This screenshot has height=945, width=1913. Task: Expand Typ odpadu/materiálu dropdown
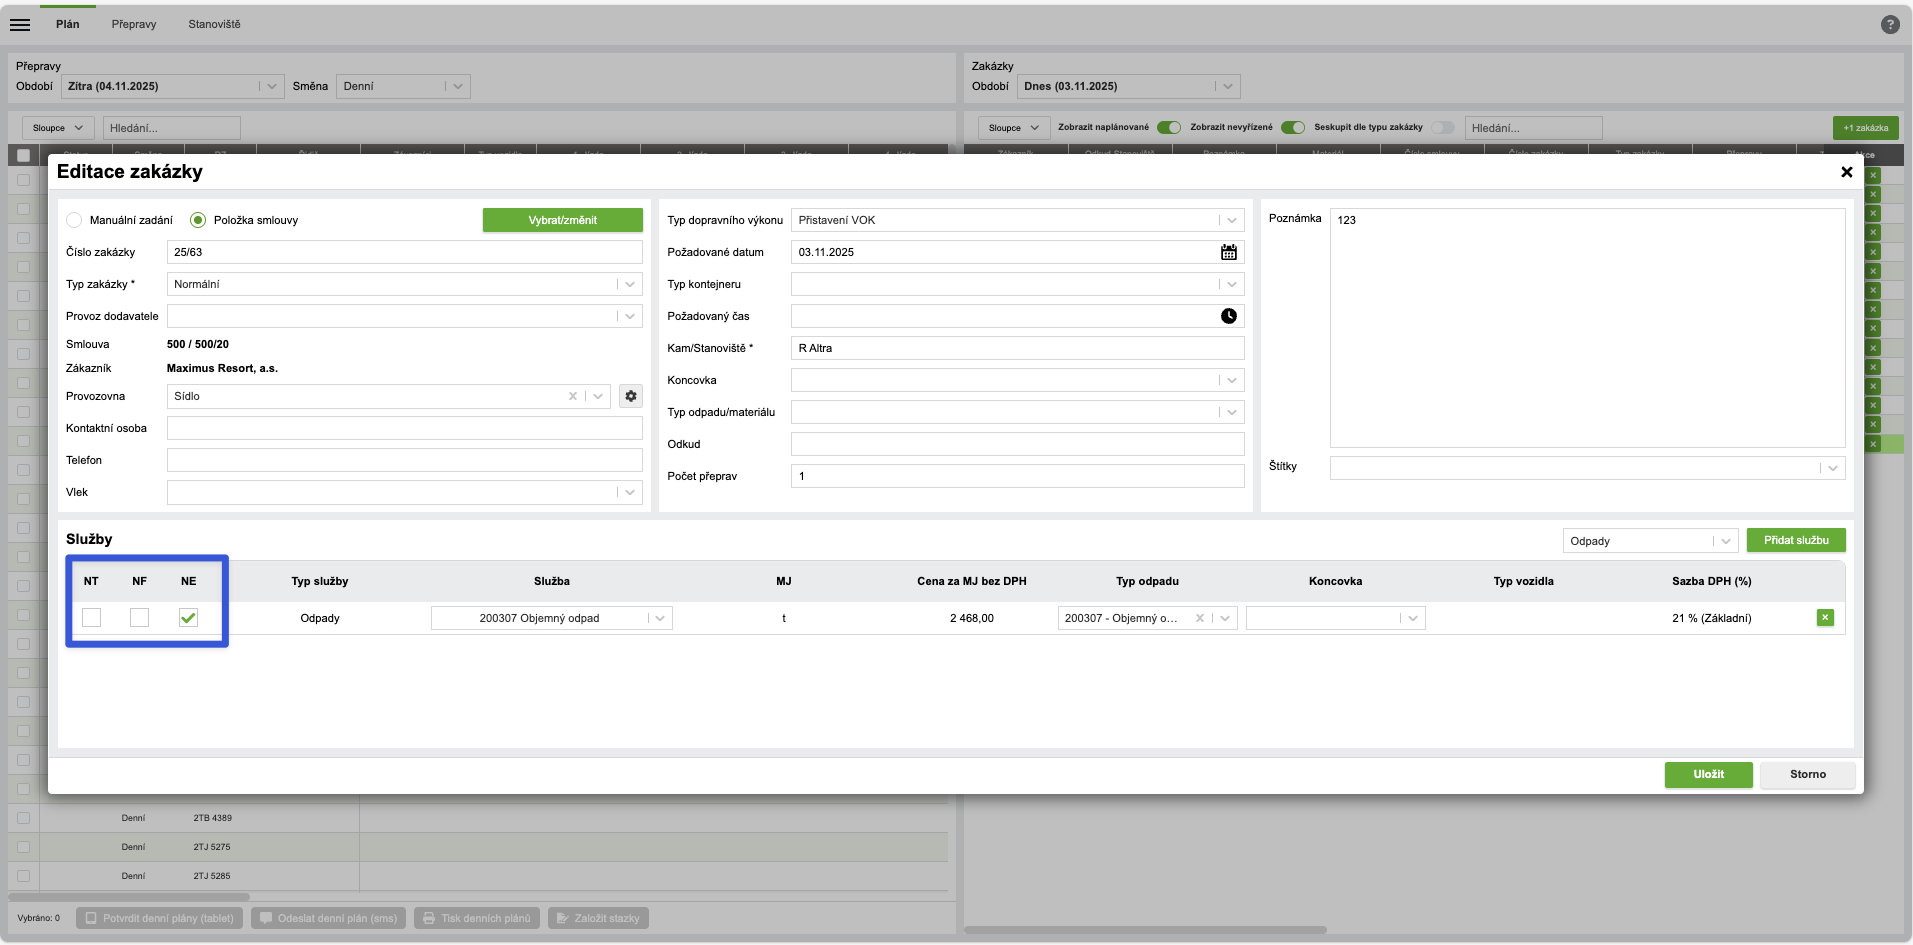pos(1232,412)
